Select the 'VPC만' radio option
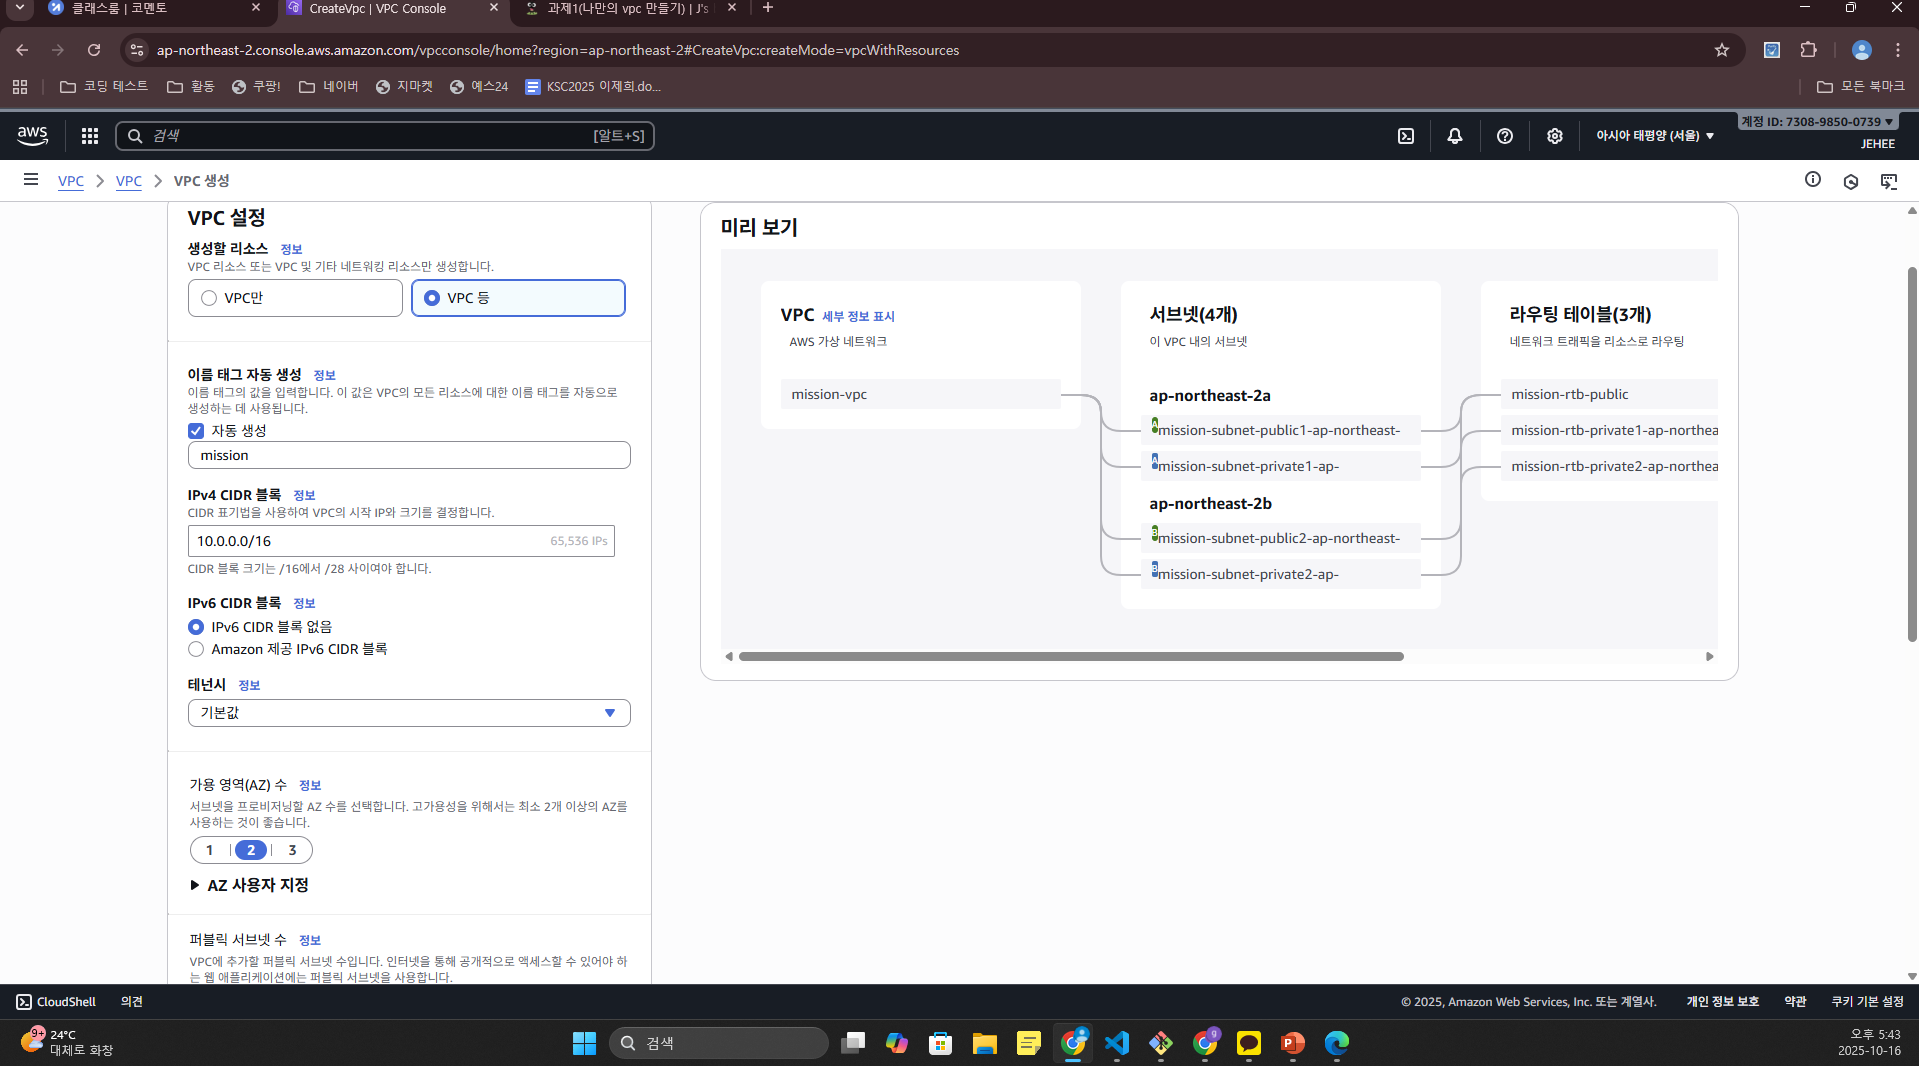This screenshot has width=1919, height=1066. pyautogui.click(x=209, y=298)
